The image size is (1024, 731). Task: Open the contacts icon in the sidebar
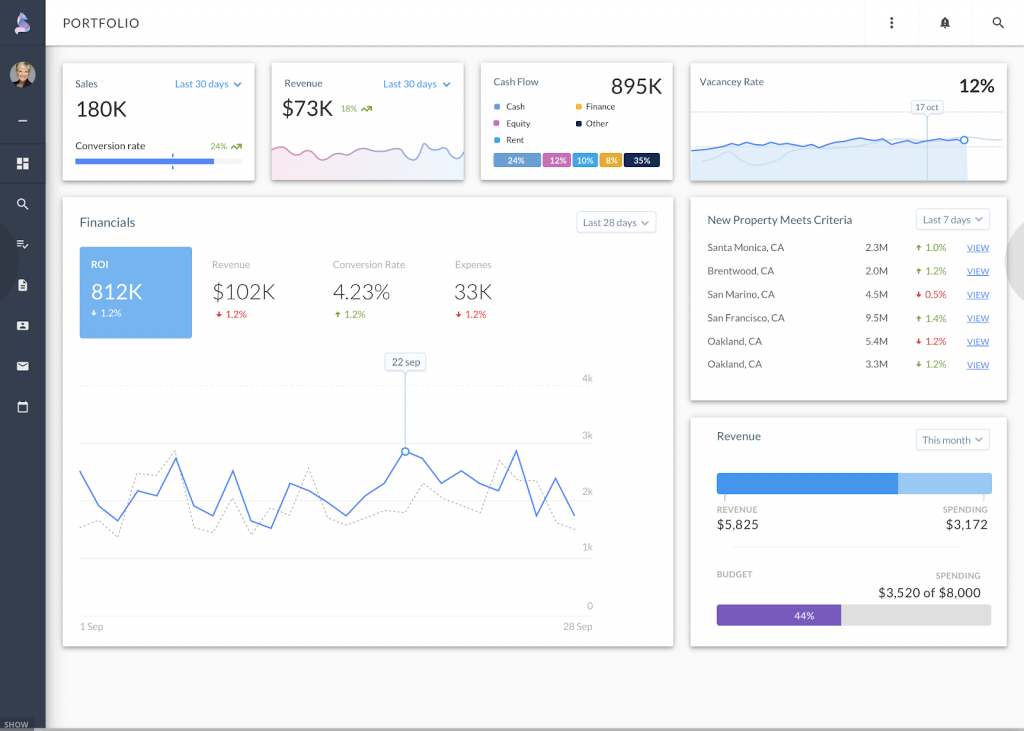[x=22, y=324]
